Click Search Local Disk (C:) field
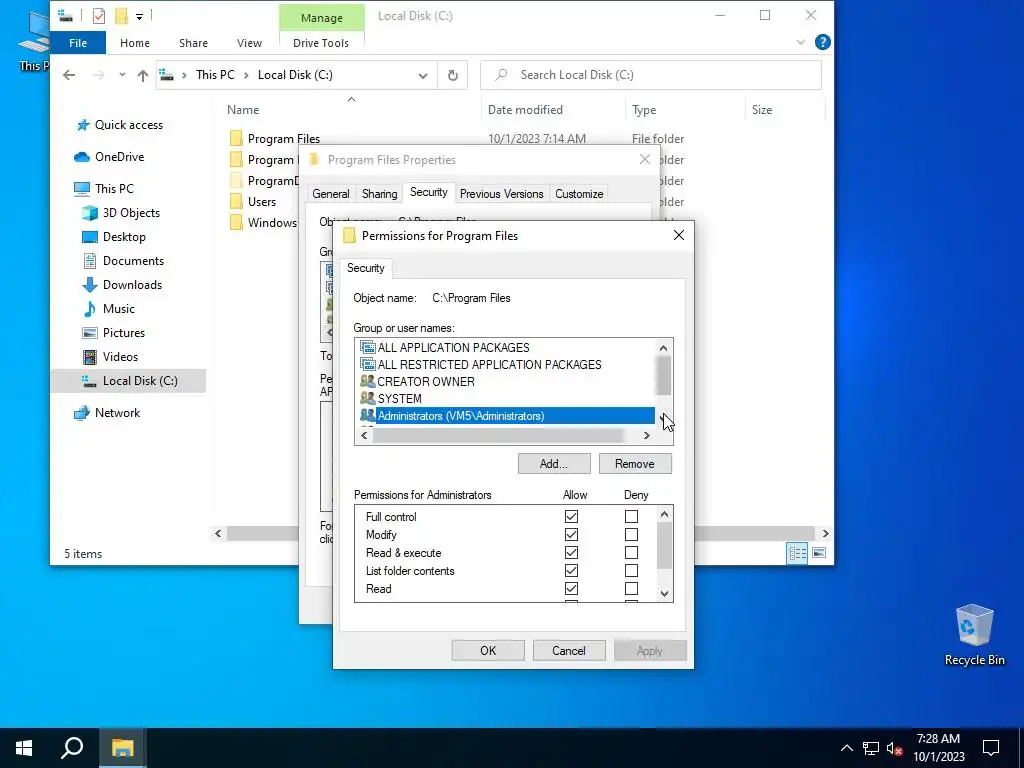 [x=650, y=75]
